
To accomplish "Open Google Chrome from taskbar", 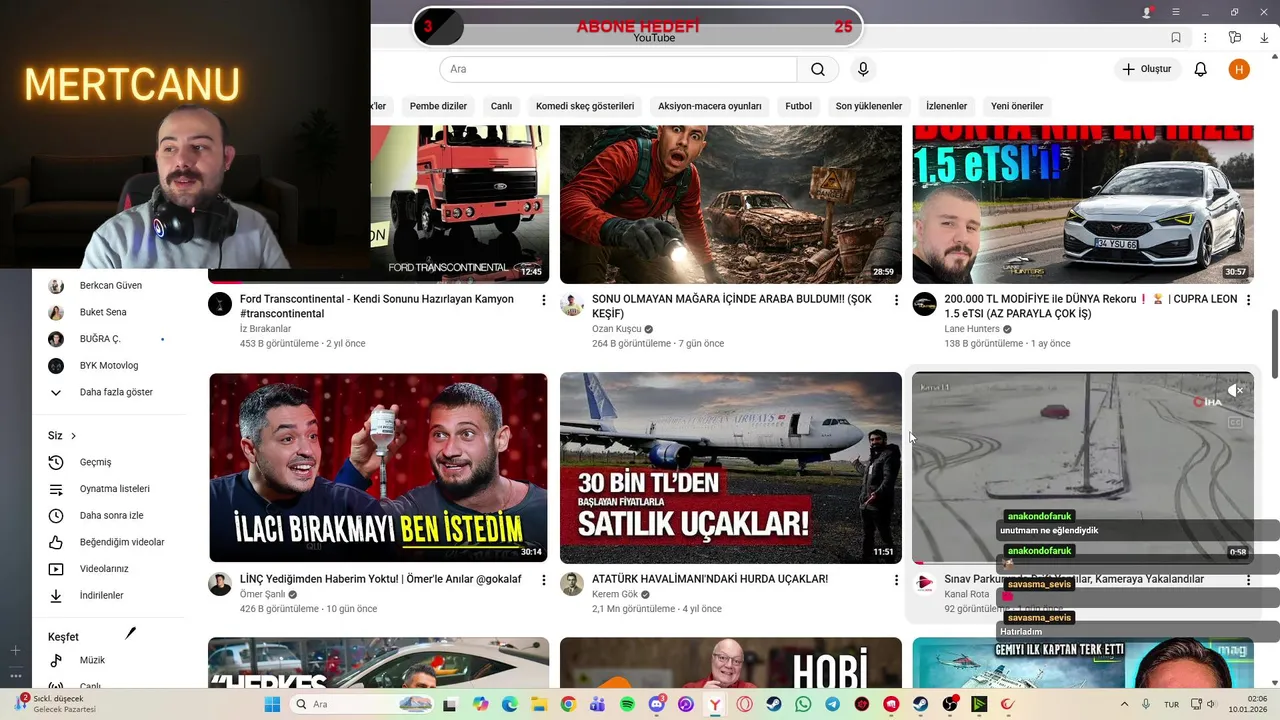I will click(x=568, y=704).
